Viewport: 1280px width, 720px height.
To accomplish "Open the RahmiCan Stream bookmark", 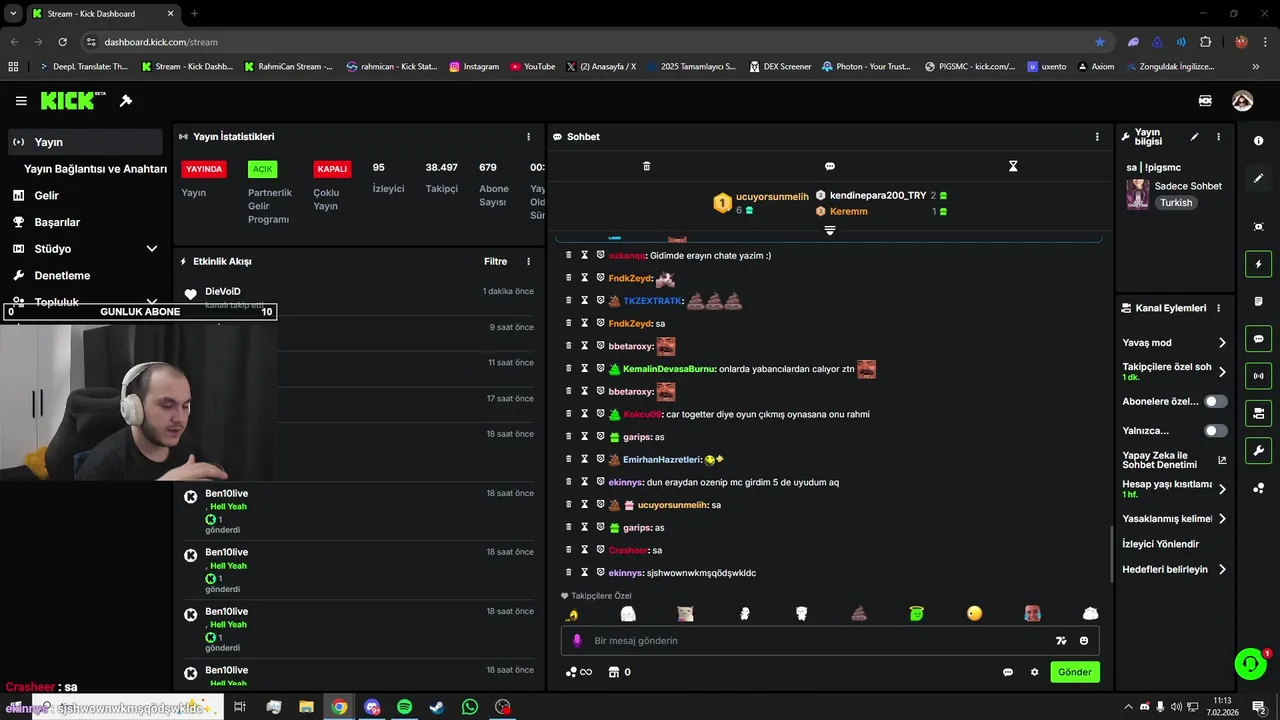I will [x=289, y=67].
